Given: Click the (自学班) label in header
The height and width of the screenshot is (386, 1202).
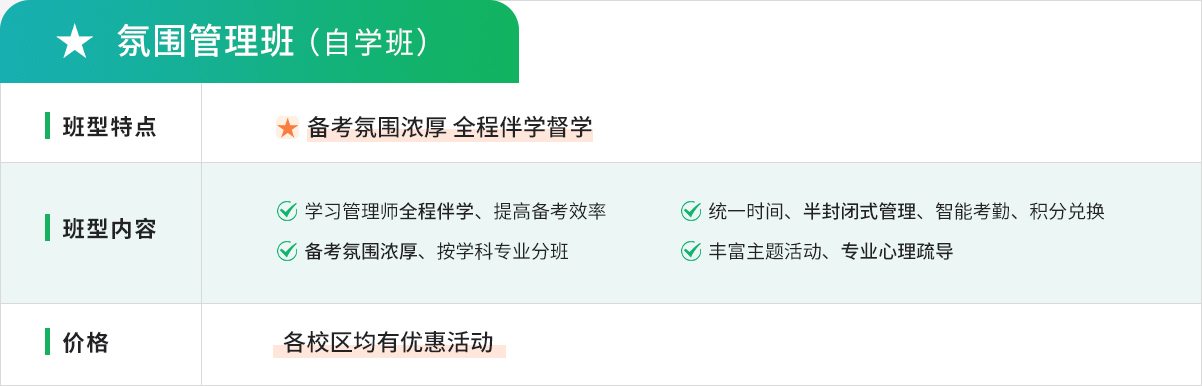Looking at the screenshot, I should coord(368,42).
